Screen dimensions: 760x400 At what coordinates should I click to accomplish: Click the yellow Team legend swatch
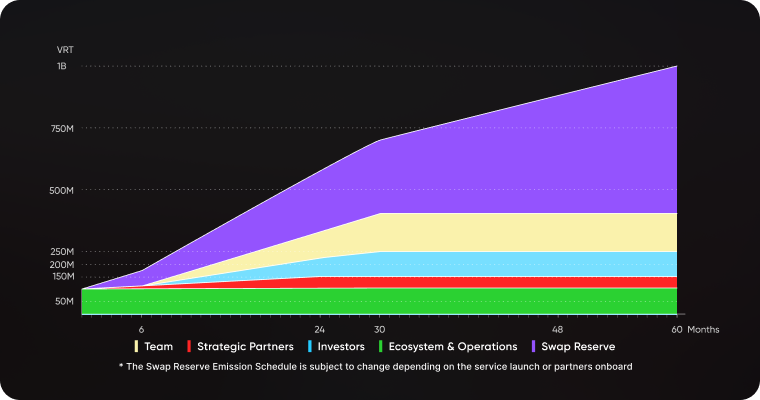pyautogui.click(x=137, y=346)
